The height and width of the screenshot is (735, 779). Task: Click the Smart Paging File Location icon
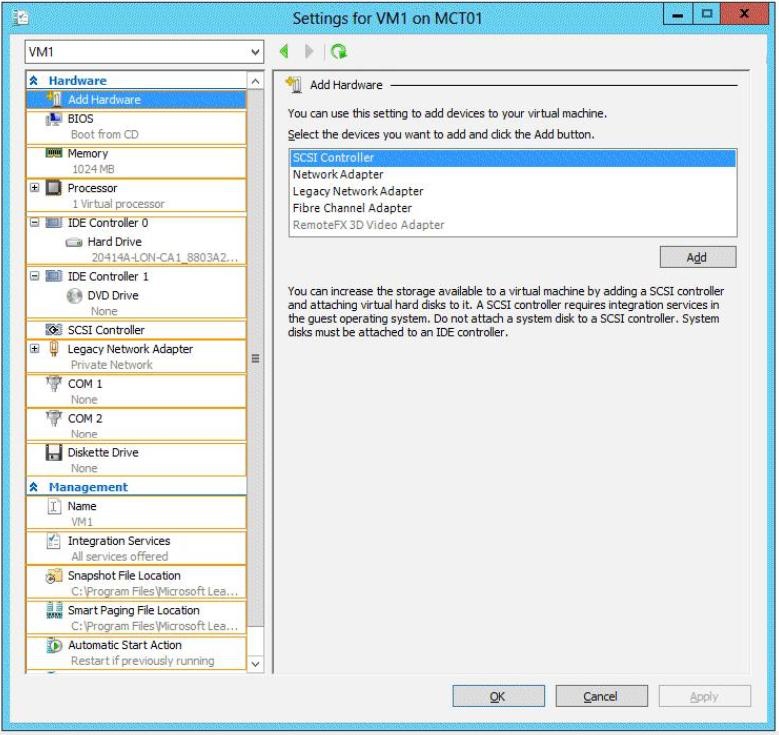tap(54, 610)
